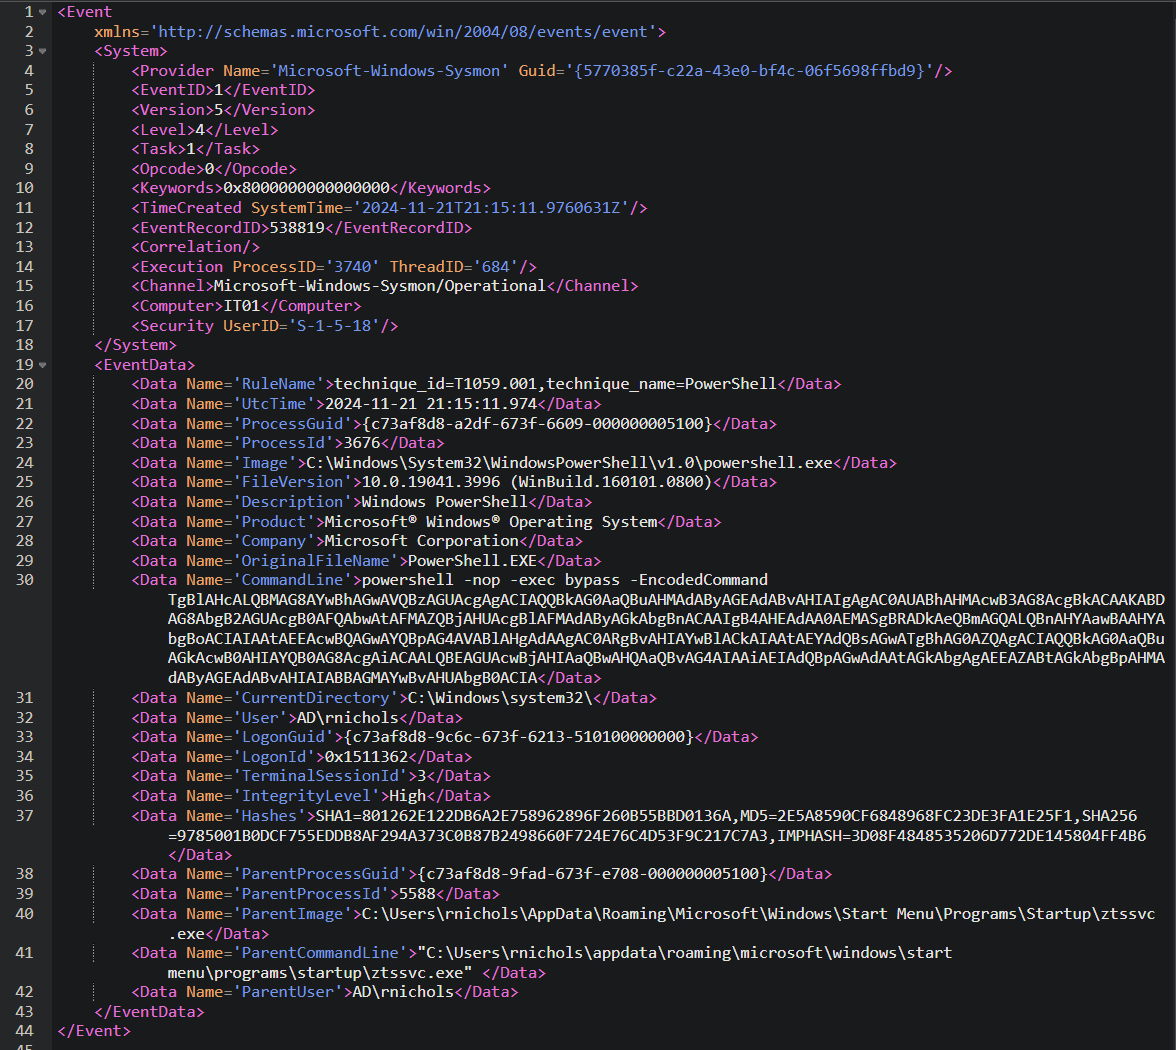The image size is (1176, 1050).
Task: Click line number 44 in the gutter
Action: [25, 1031]
